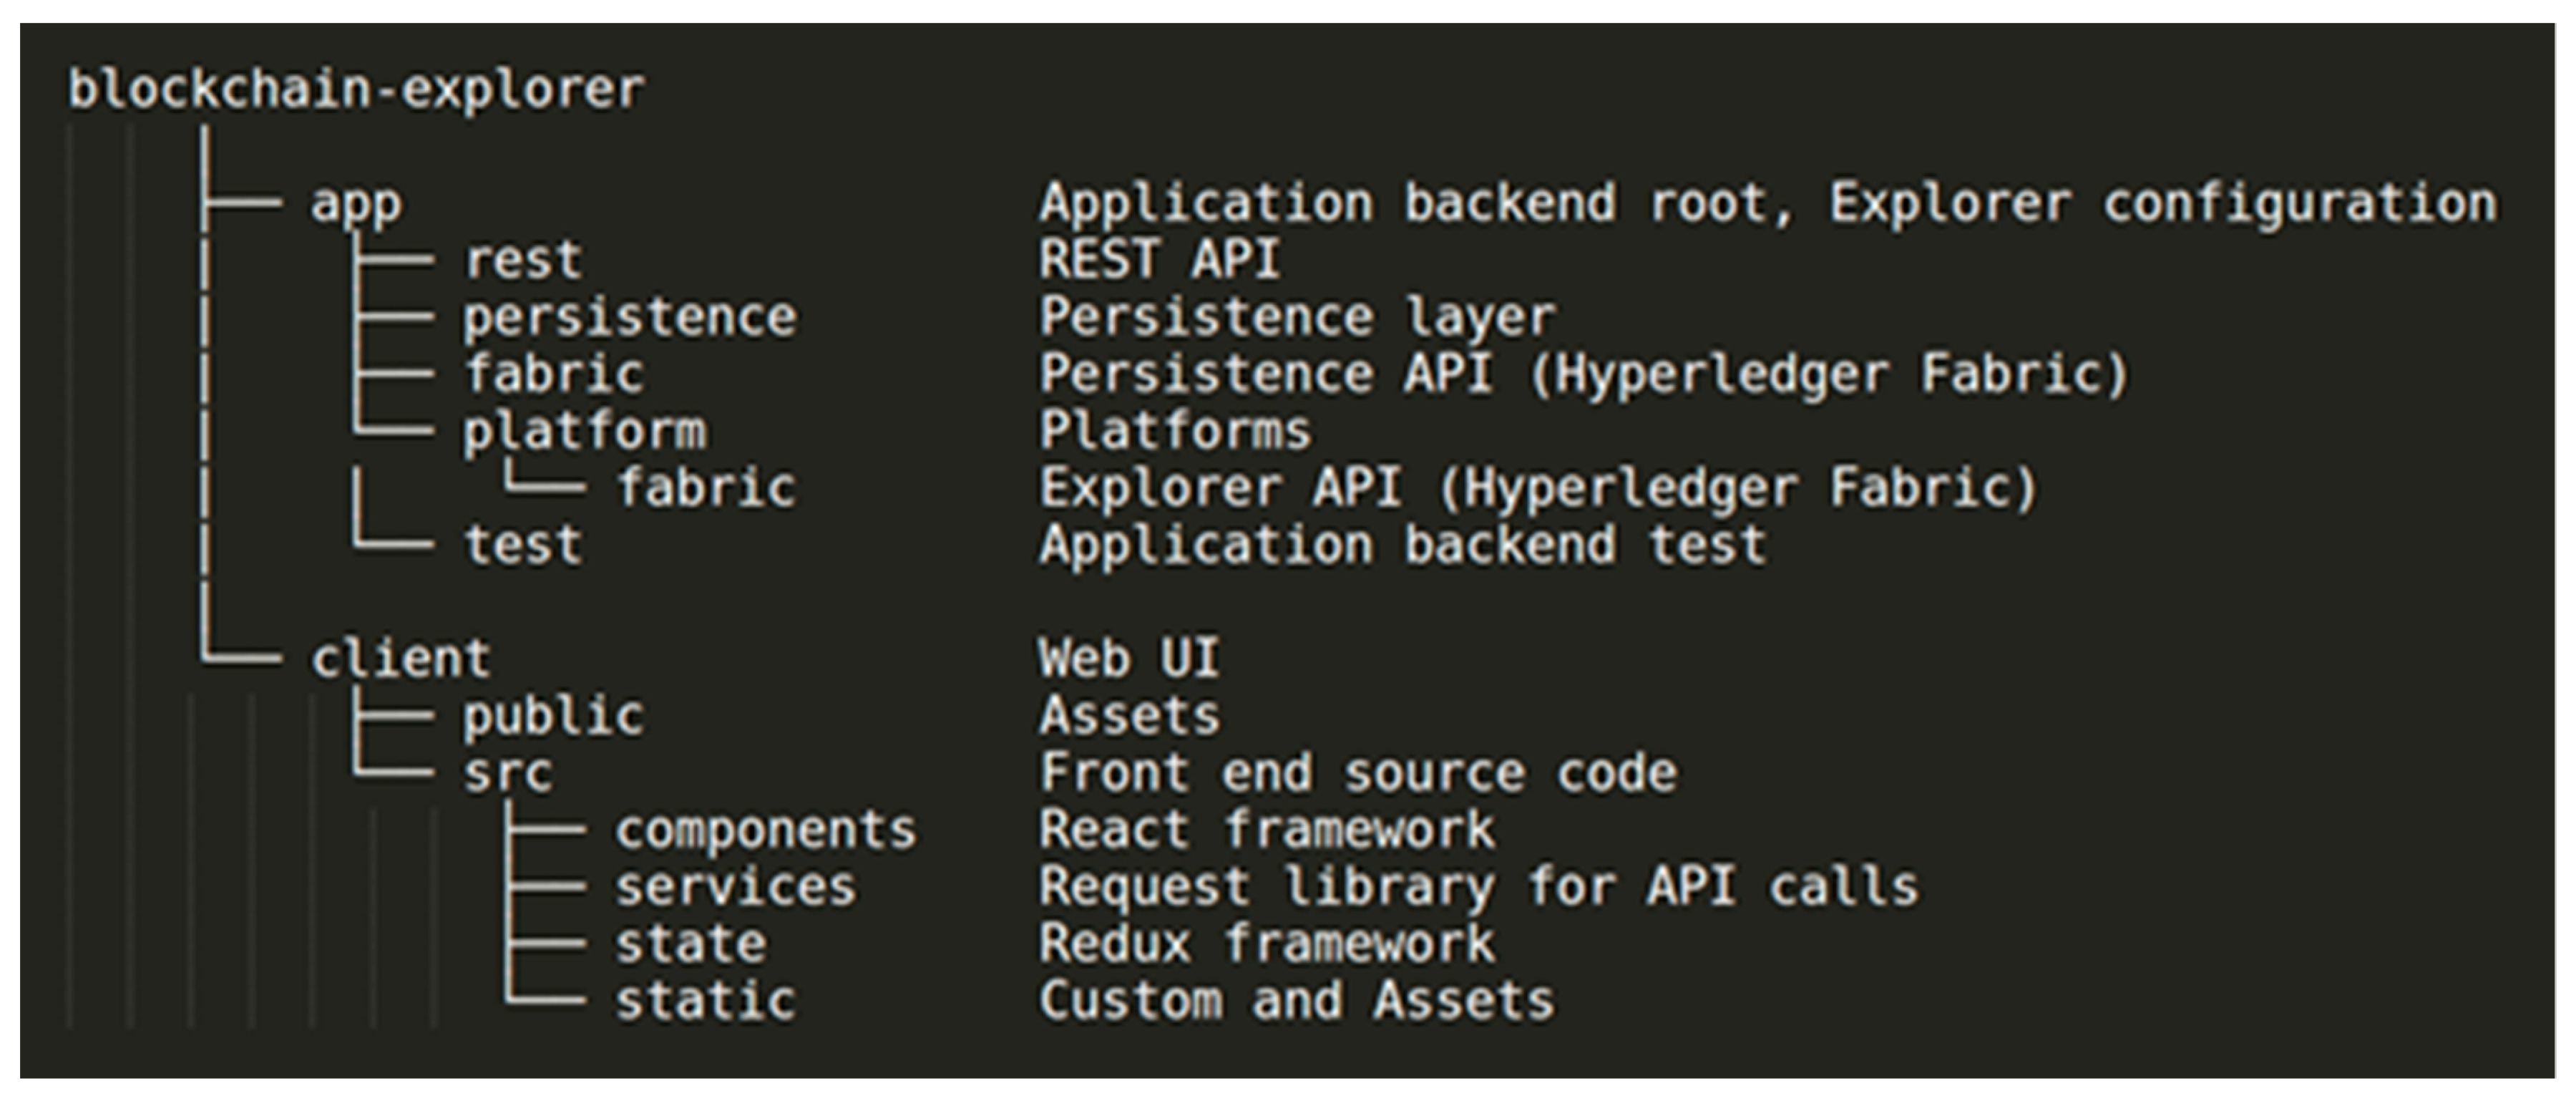
Task: Click the "Redux framework" description
Action: (1266, 945)
